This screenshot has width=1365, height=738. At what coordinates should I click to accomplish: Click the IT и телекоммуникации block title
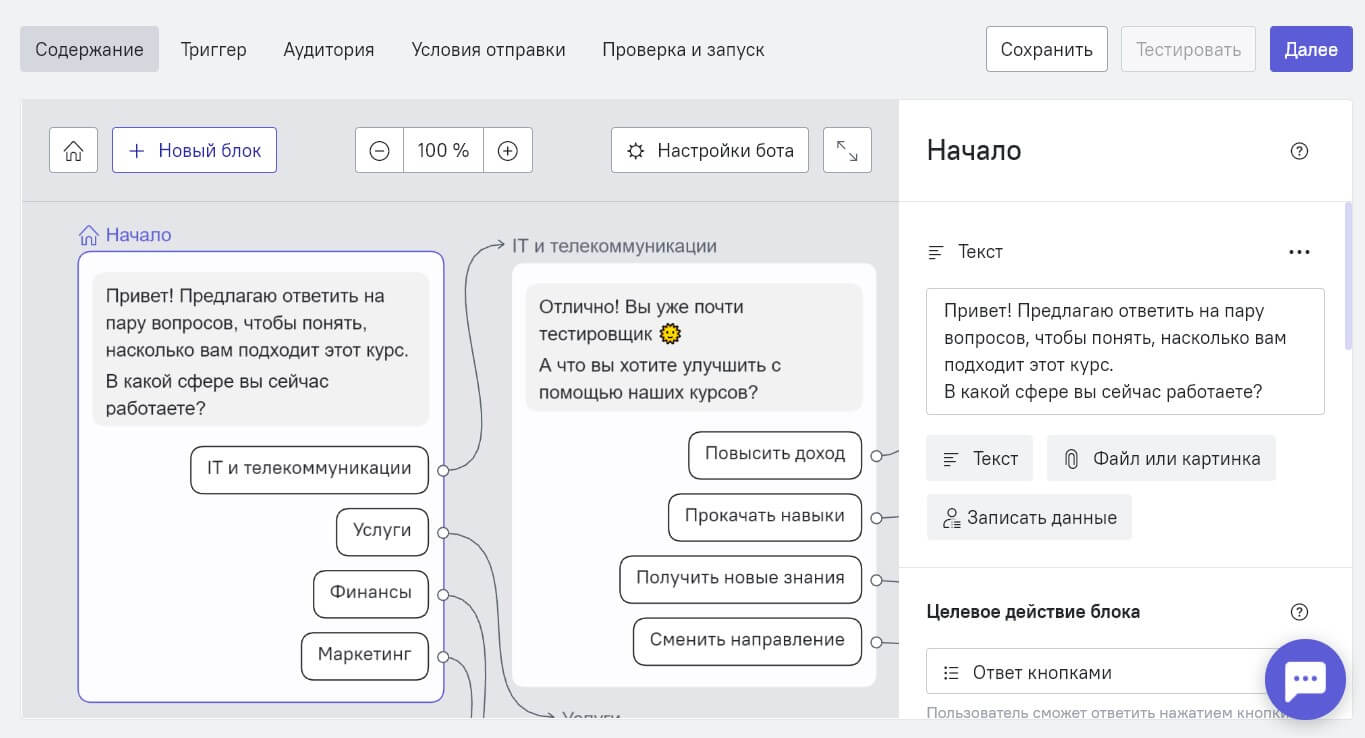coord(614,246)
